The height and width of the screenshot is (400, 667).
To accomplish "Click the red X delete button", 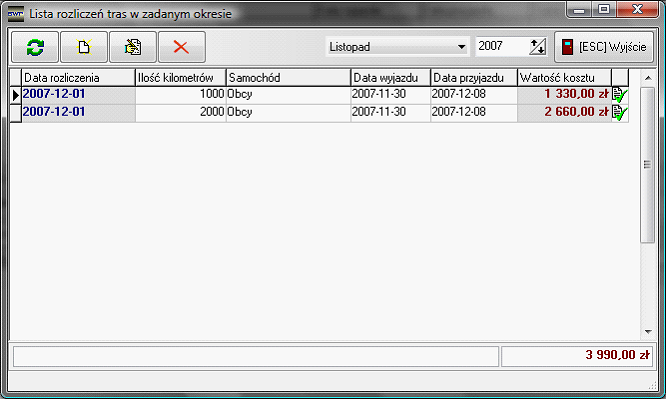I will tap(181, 47).
